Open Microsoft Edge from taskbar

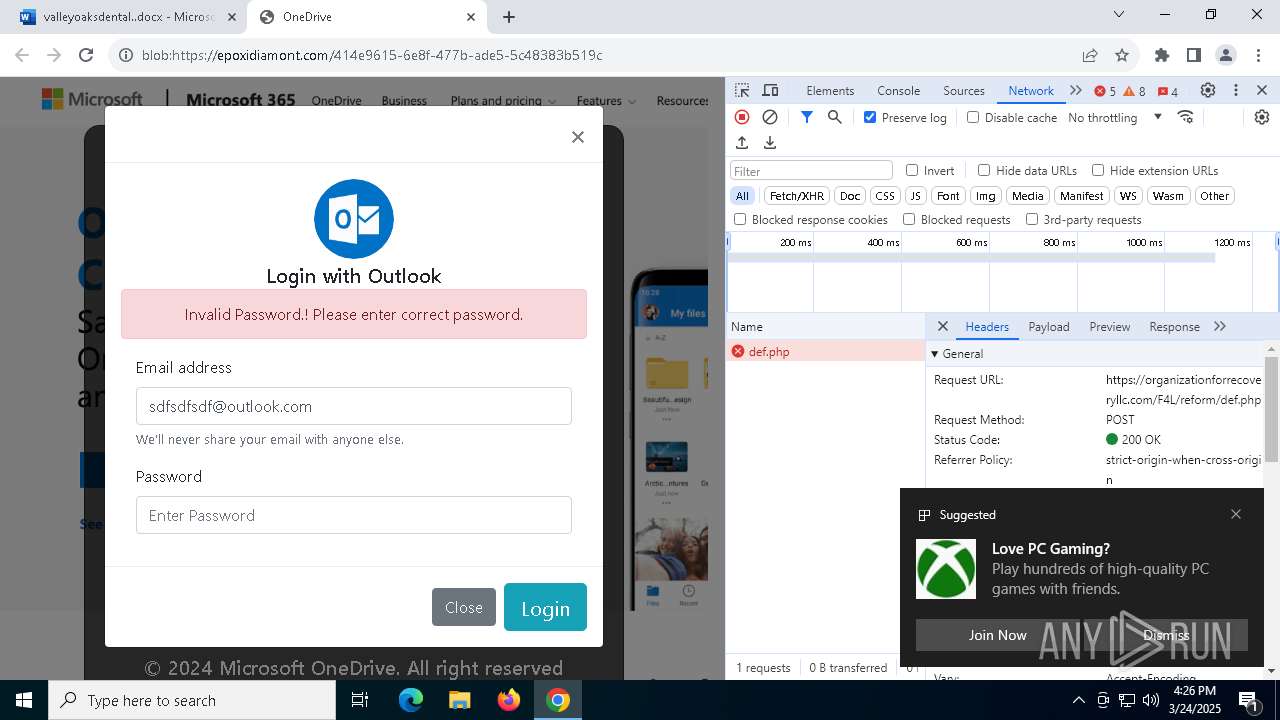[x=411, y=700]
